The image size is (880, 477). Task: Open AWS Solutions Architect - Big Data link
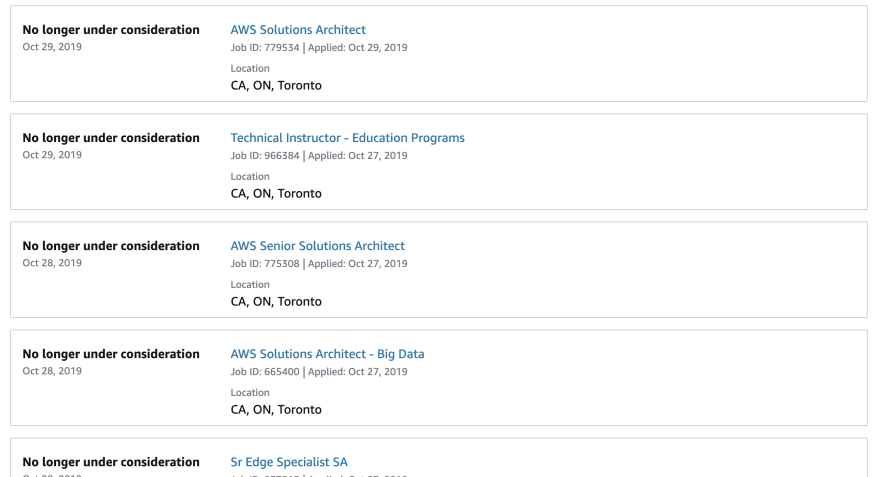click(327, 354)
